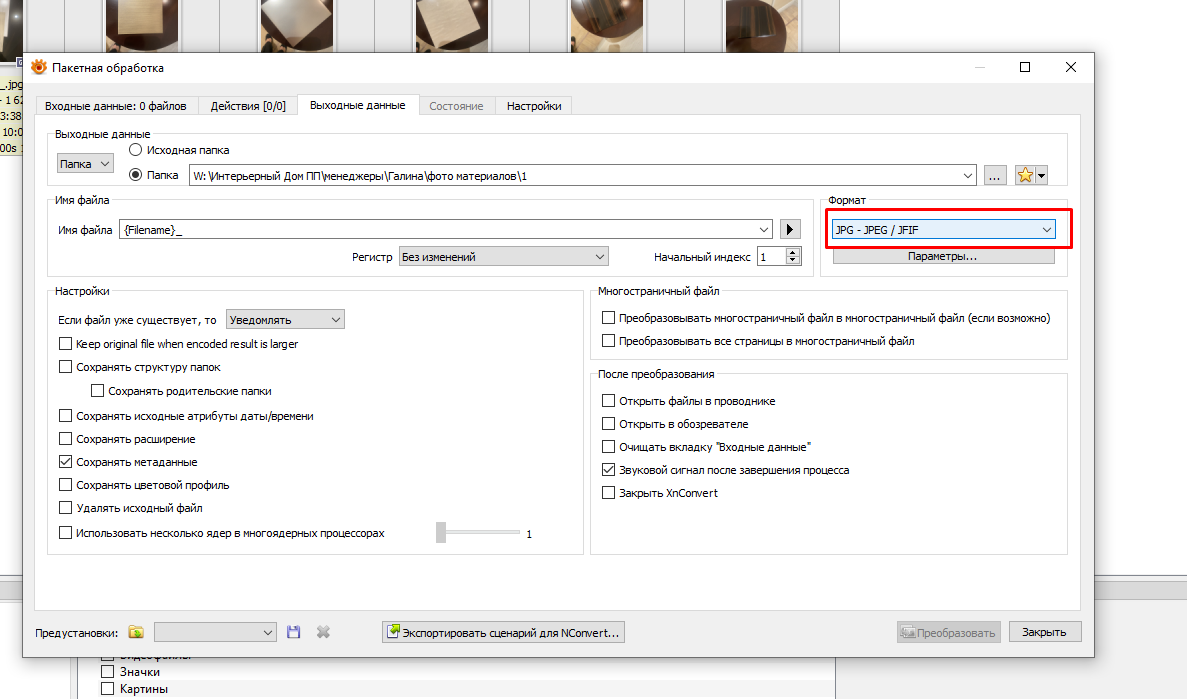Select the 'Исходная папка' radio button
1187x699 pixels.
[136, 150]
